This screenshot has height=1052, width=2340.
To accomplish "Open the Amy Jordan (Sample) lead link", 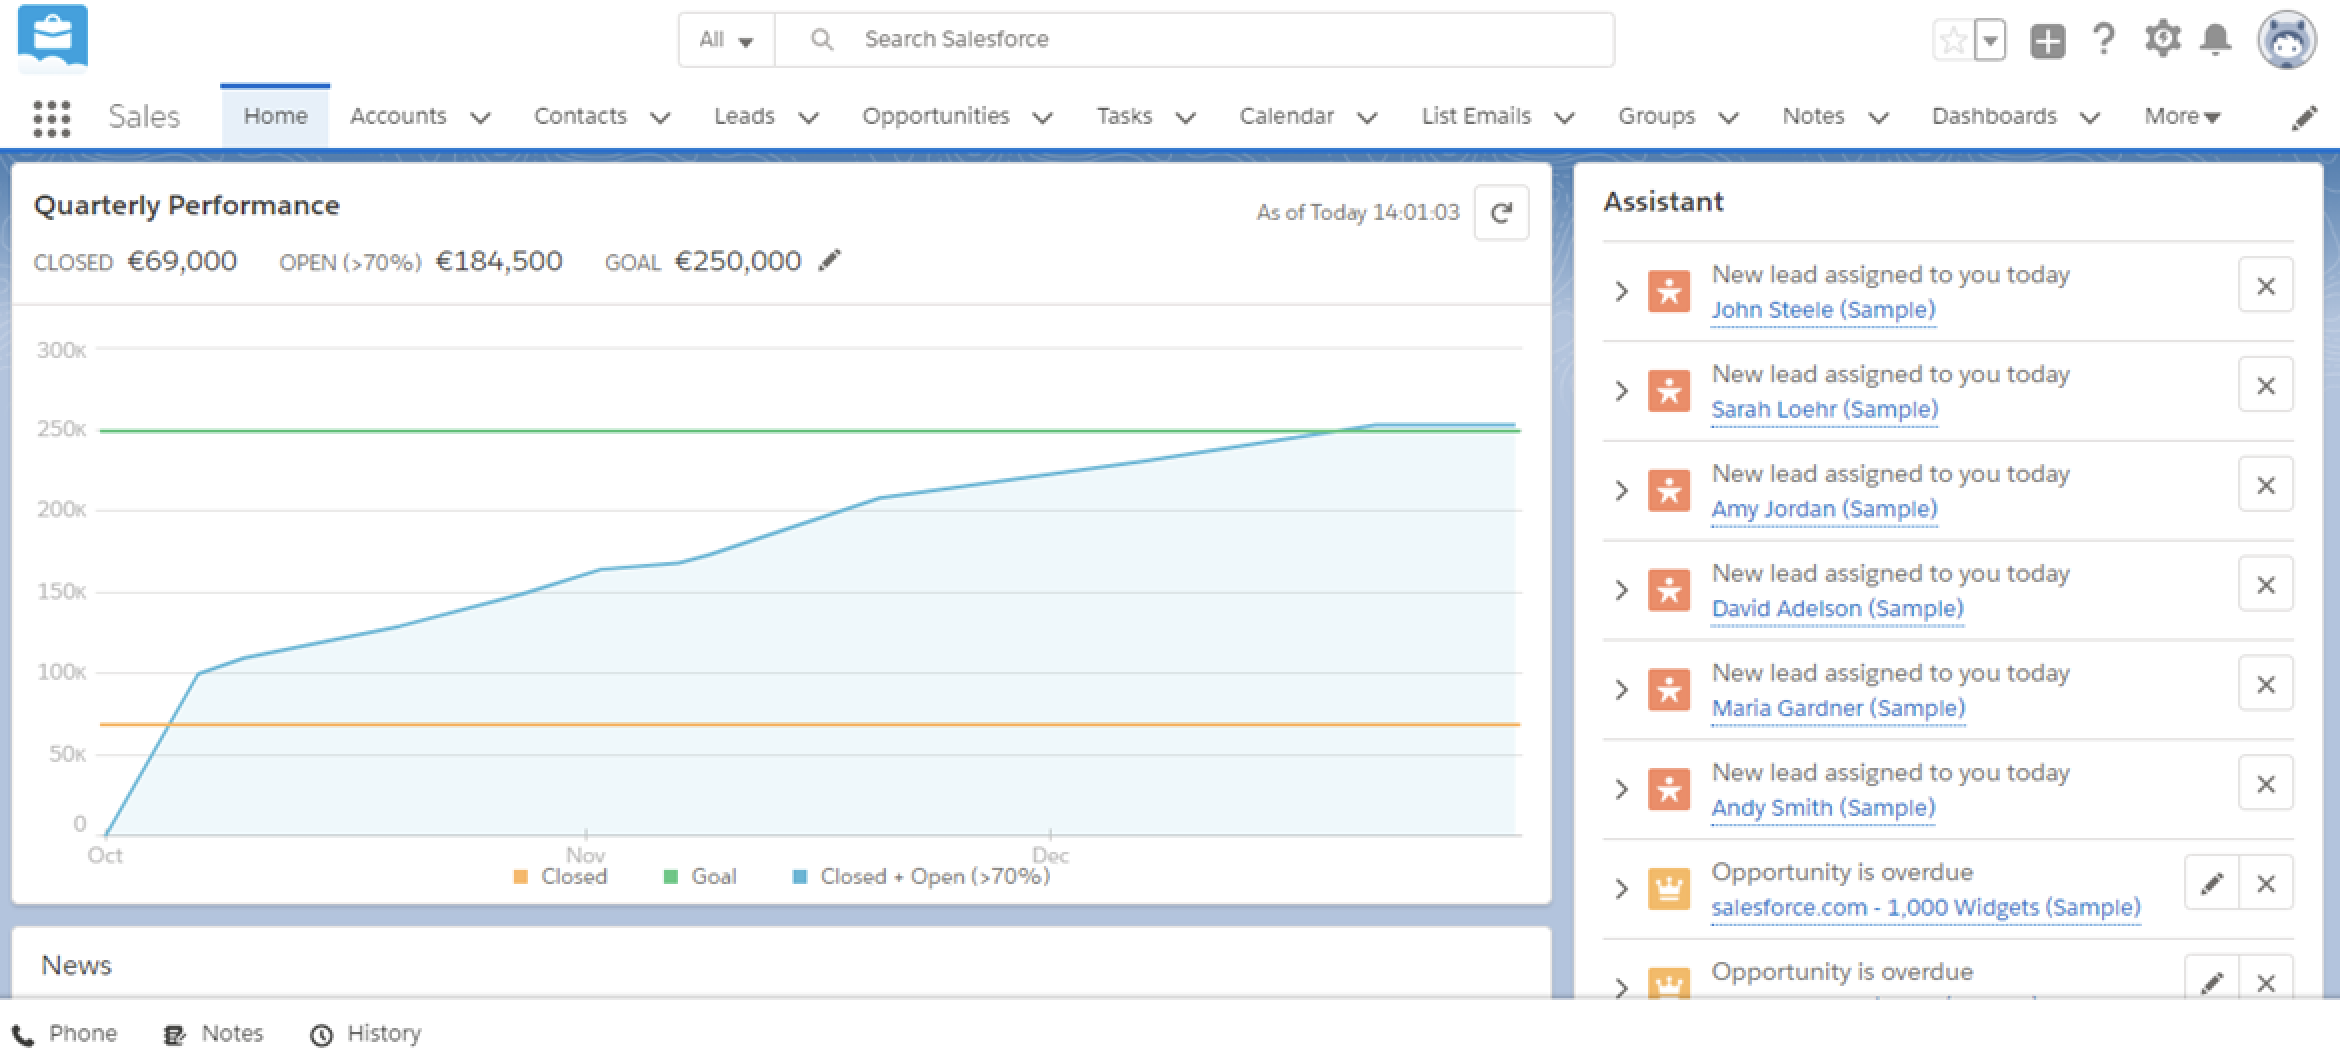I will 1824,509.
